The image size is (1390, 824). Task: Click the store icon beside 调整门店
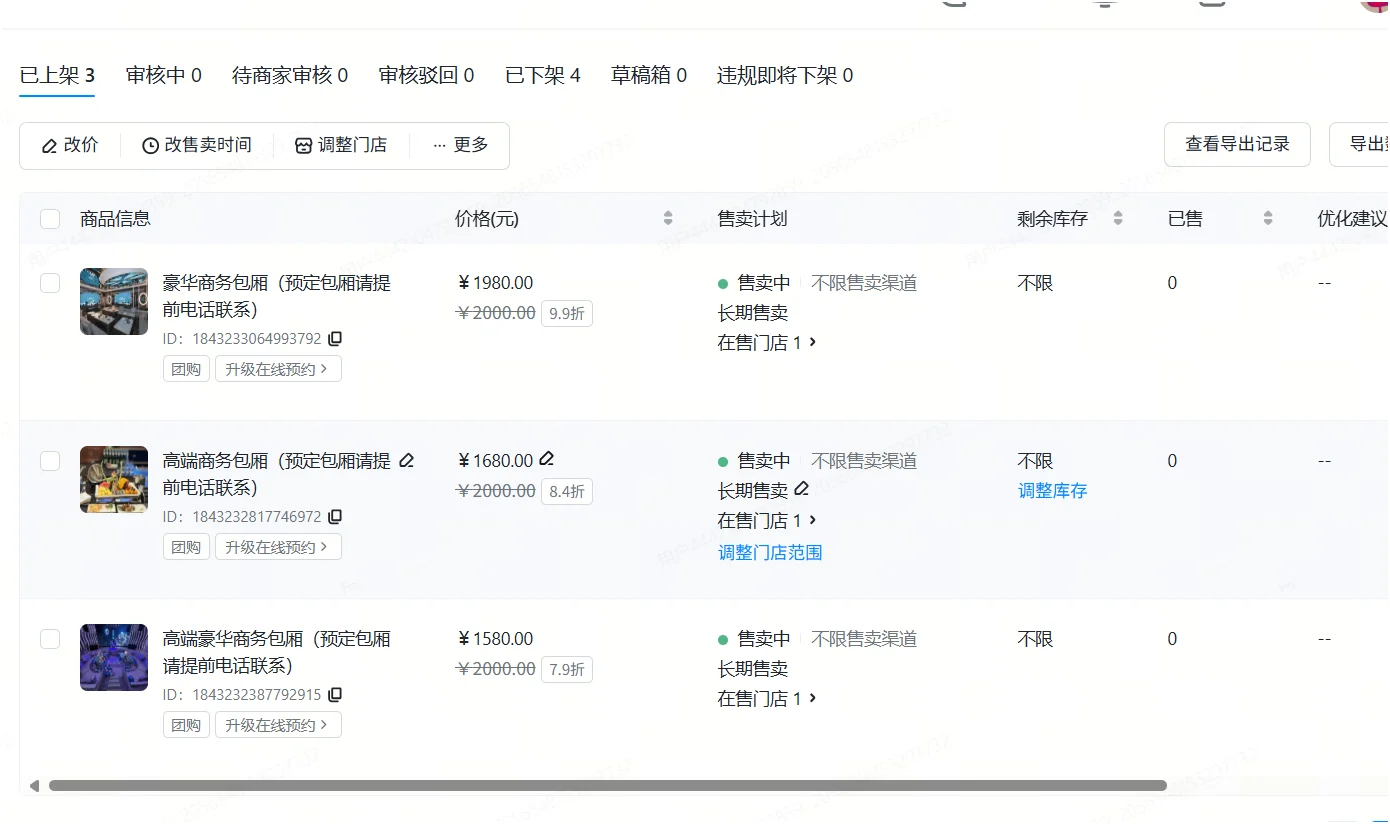click(x=302, y=145)
